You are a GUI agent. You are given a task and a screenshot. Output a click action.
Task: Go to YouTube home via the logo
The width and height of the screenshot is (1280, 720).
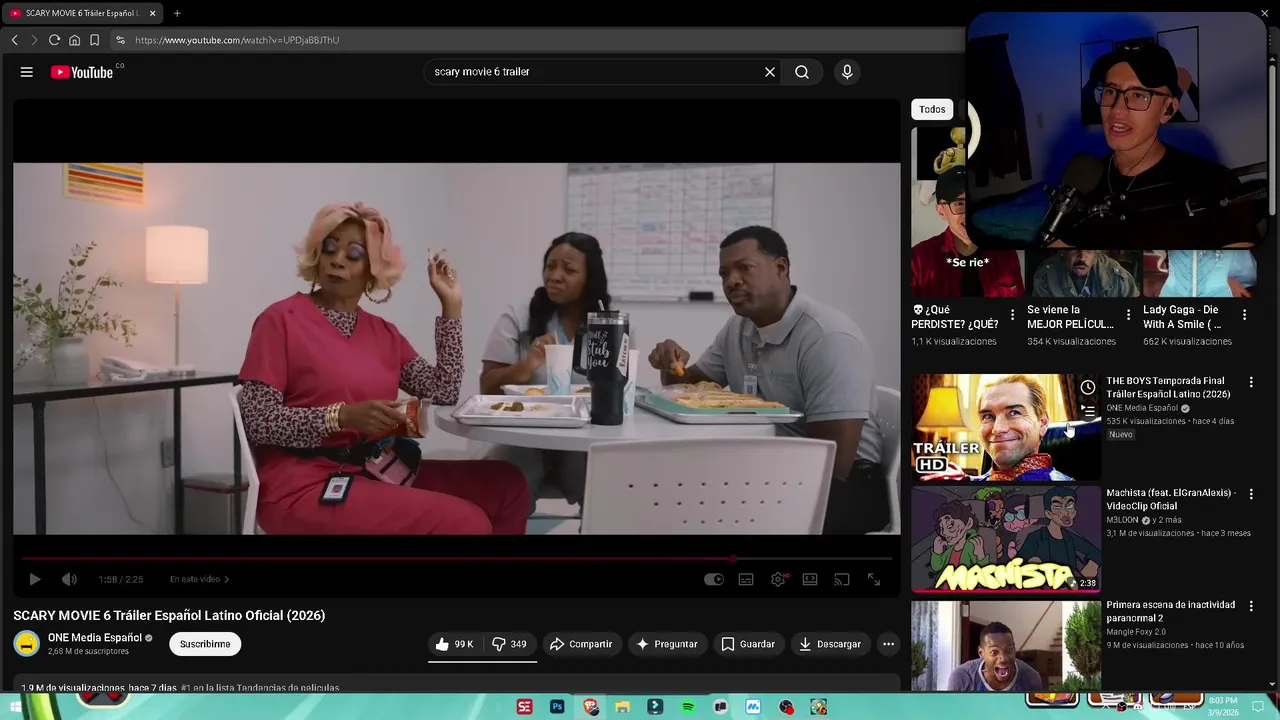coord(82,72)
